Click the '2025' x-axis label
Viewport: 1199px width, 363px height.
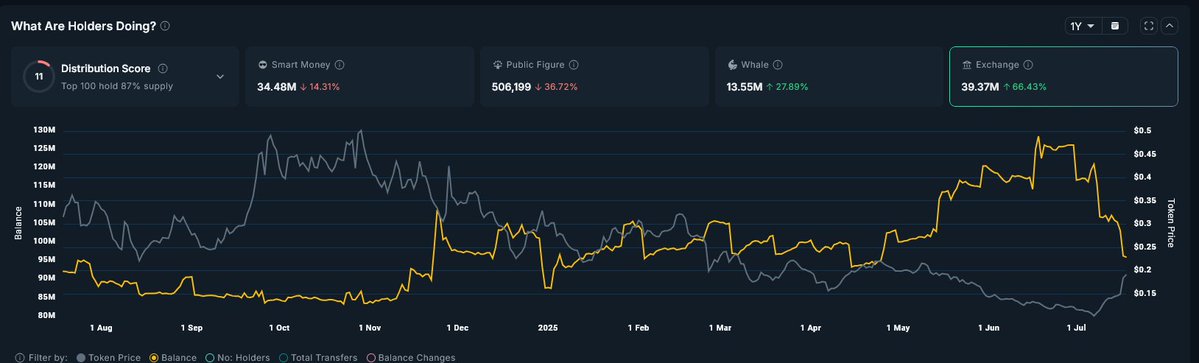tap(548, 327)
